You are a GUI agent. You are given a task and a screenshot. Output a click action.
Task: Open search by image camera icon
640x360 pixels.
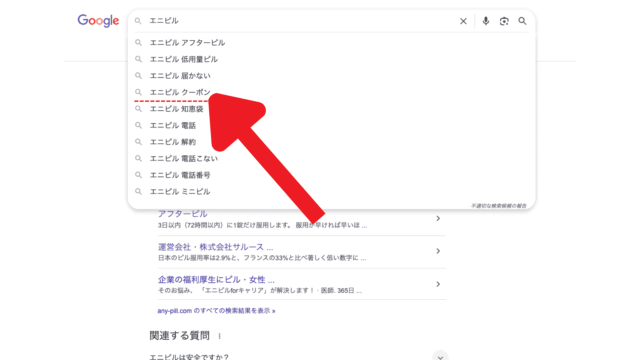(504, 21)
